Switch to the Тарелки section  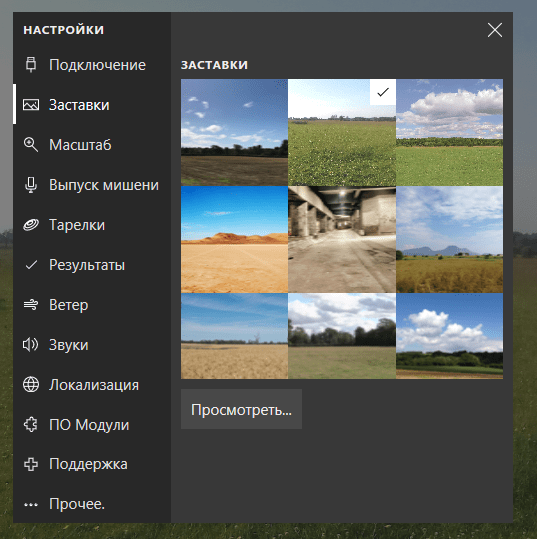[92, 225]
